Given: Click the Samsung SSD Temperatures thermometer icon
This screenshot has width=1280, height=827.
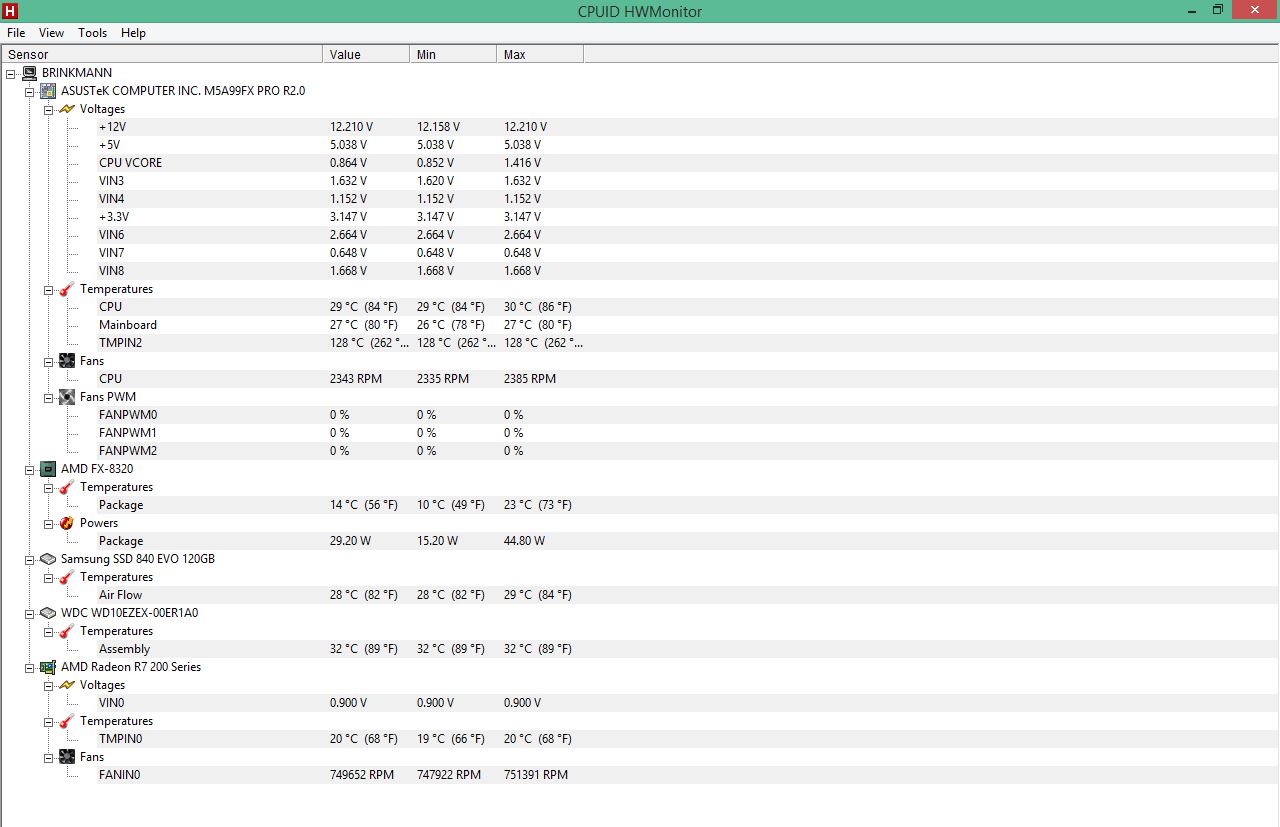Looking at the screenshot, I should (x=67, y=577).
